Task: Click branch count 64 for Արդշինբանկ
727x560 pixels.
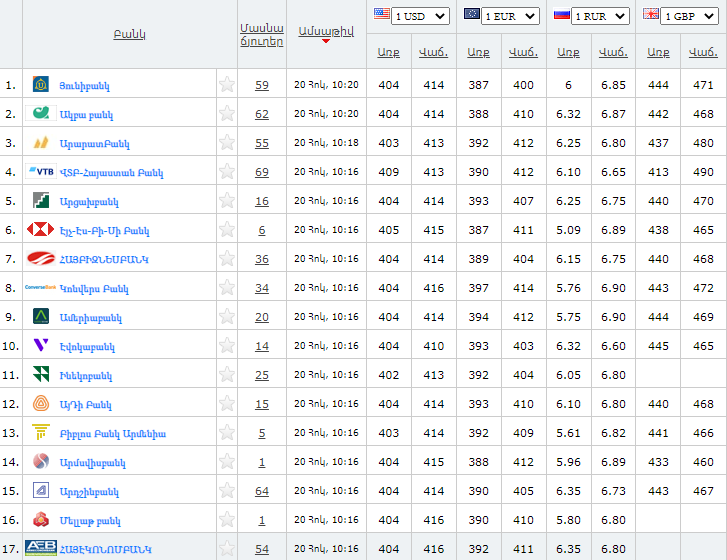Action: pyautogui.click(x=262, y=491)
